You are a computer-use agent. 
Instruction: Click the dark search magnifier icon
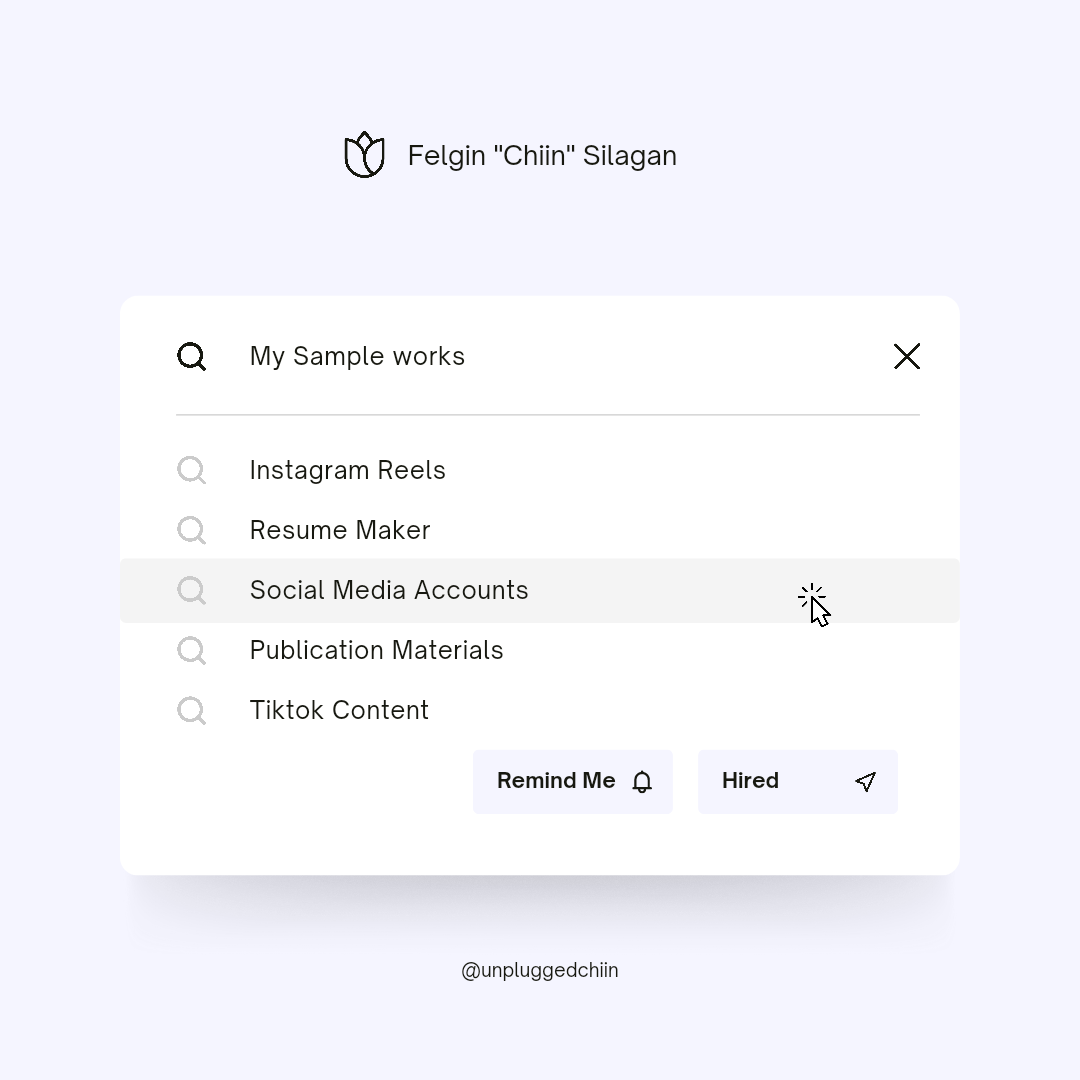pos(191,356)
